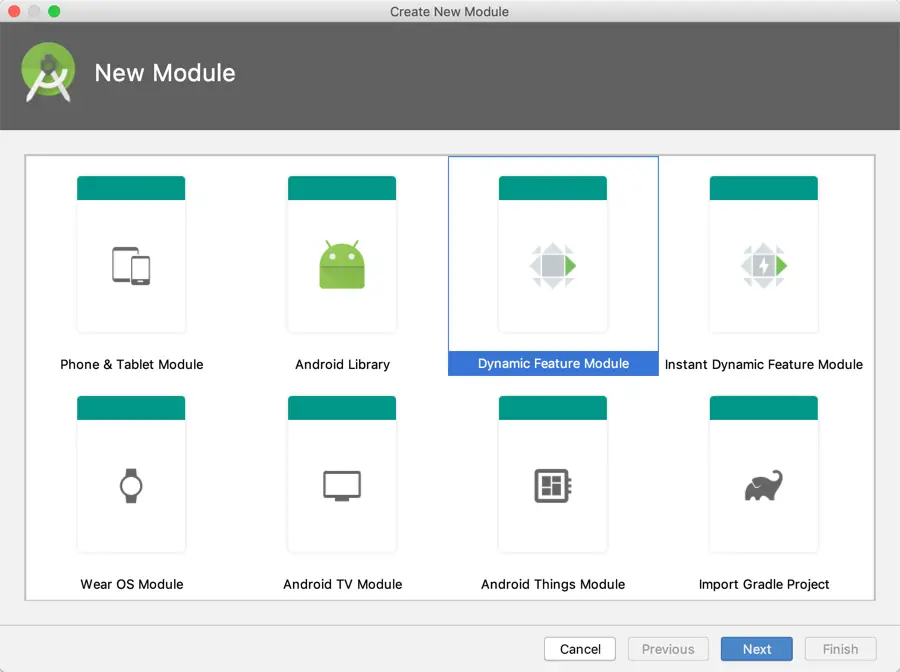Click the Android TV Module label
Viewport: 900px width, 672px height.
point(342,584)
